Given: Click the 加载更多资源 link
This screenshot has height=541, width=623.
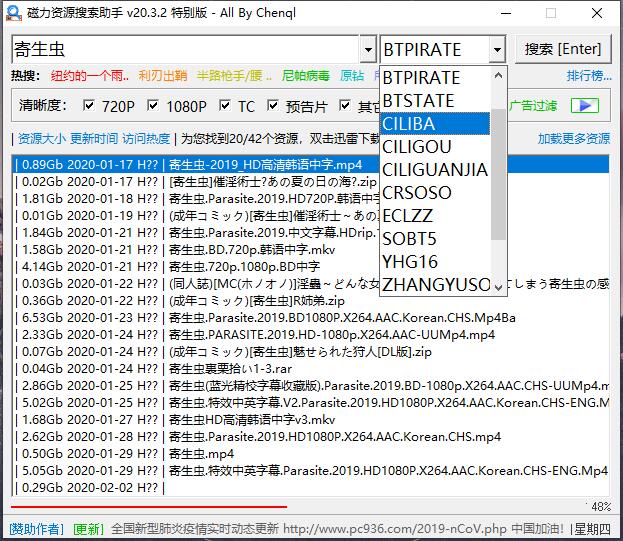Looking at the screenshot, I should coord(573,138).
